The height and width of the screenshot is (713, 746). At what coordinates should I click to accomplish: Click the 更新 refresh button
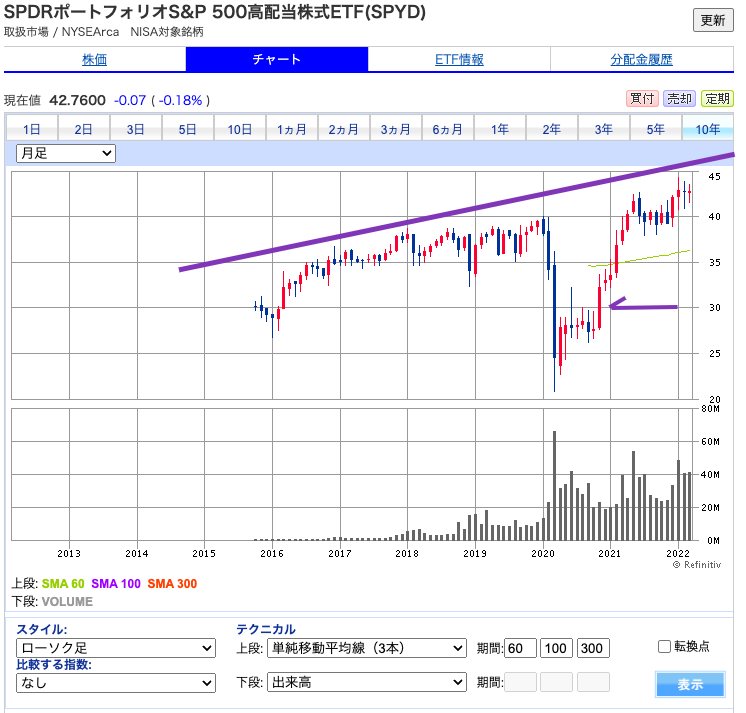point(713,20)
